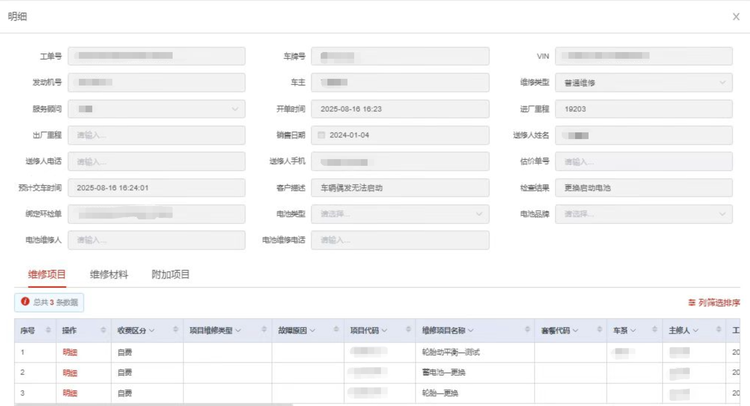Viewport: 750px width, 406px height.
Task: Click the 估价单号 input field
Action: pyautogui.click(x=643, y=161)
